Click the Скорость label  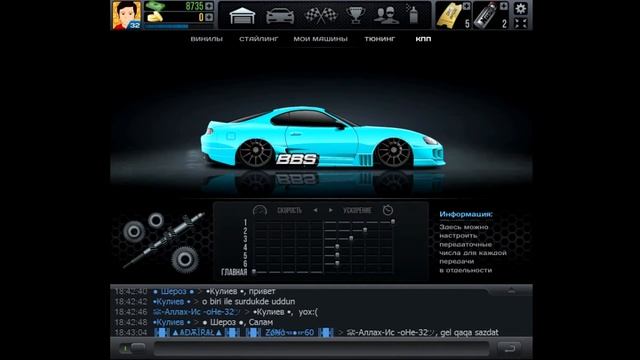pos(289,211)
